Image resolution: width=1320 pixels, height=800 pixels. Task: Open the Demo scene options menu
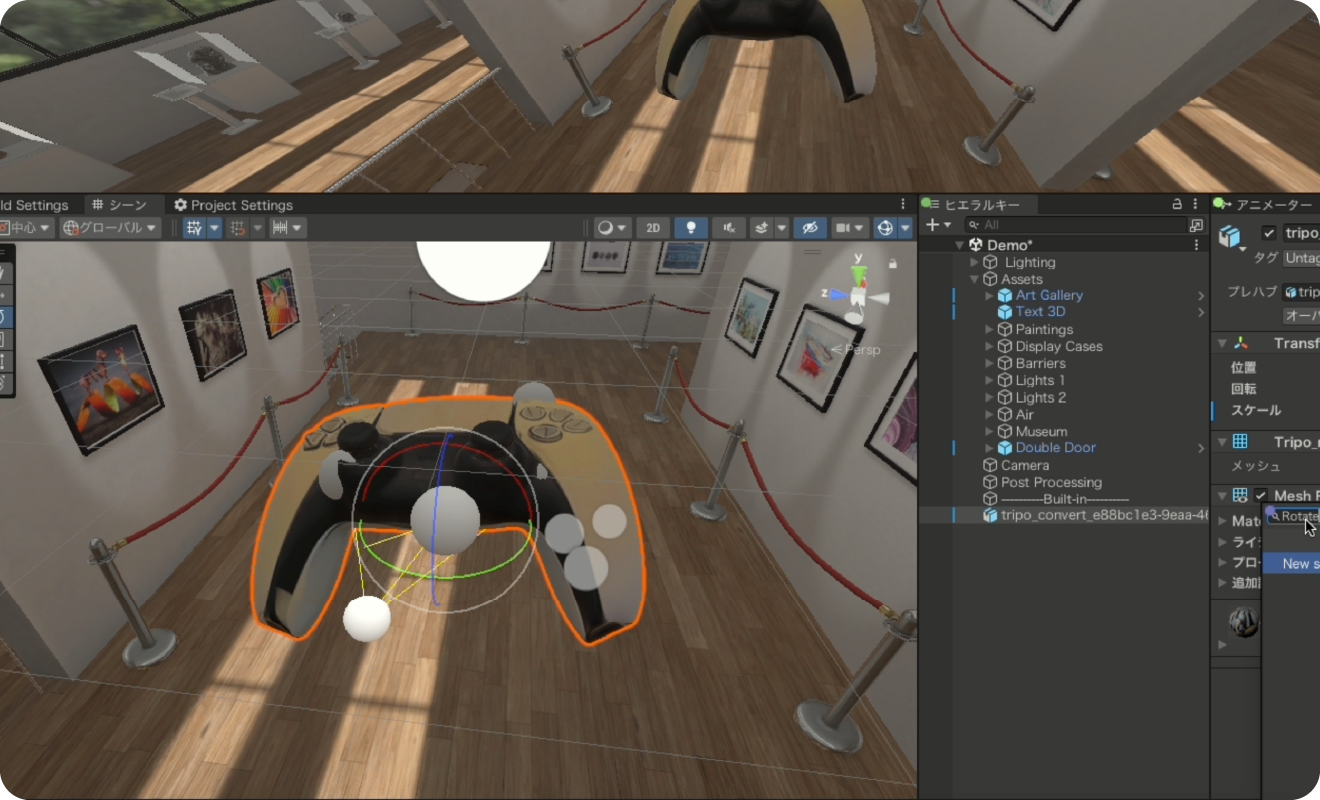click(x=1197, y=245)
